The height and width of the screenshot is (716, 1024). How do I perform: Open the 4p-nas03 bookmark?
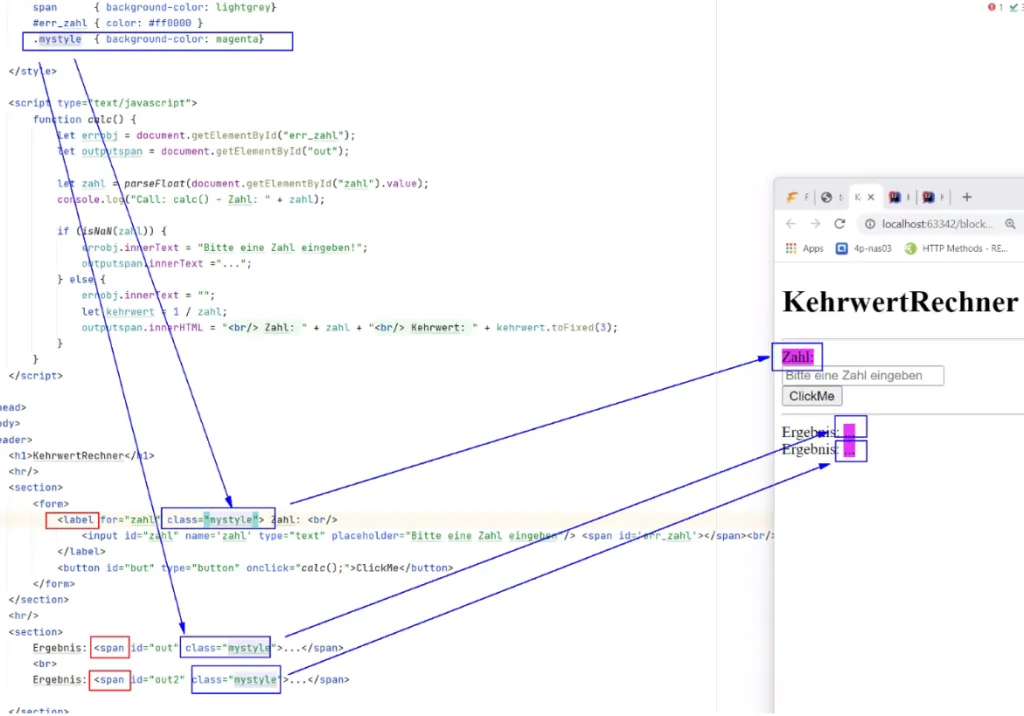point(864,249)
